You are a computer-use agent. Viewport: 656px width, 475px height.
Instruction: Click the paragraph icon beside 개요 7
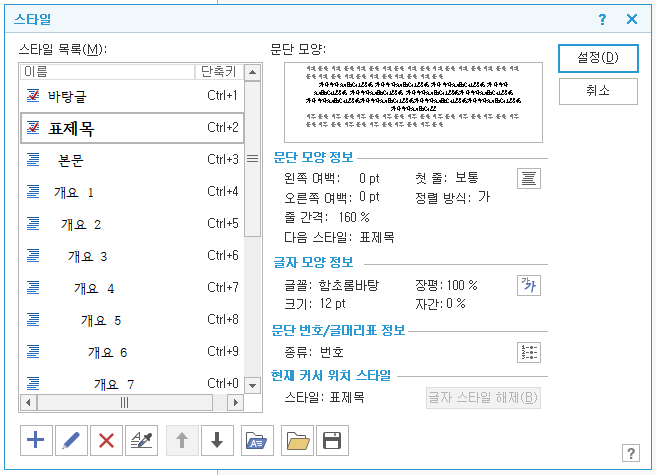coord(33,383)
